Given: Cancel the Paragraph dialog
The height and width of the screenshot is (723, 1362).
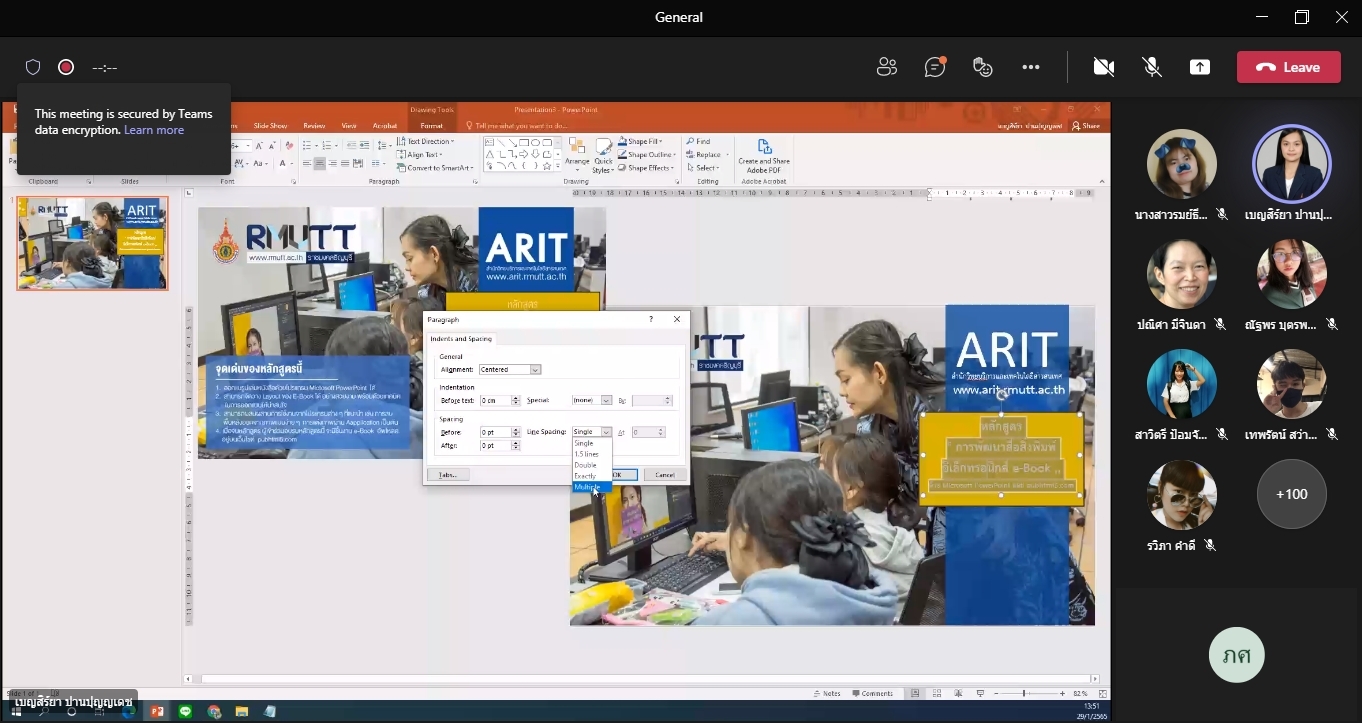Looking at the screenshot, I should 665,475.
